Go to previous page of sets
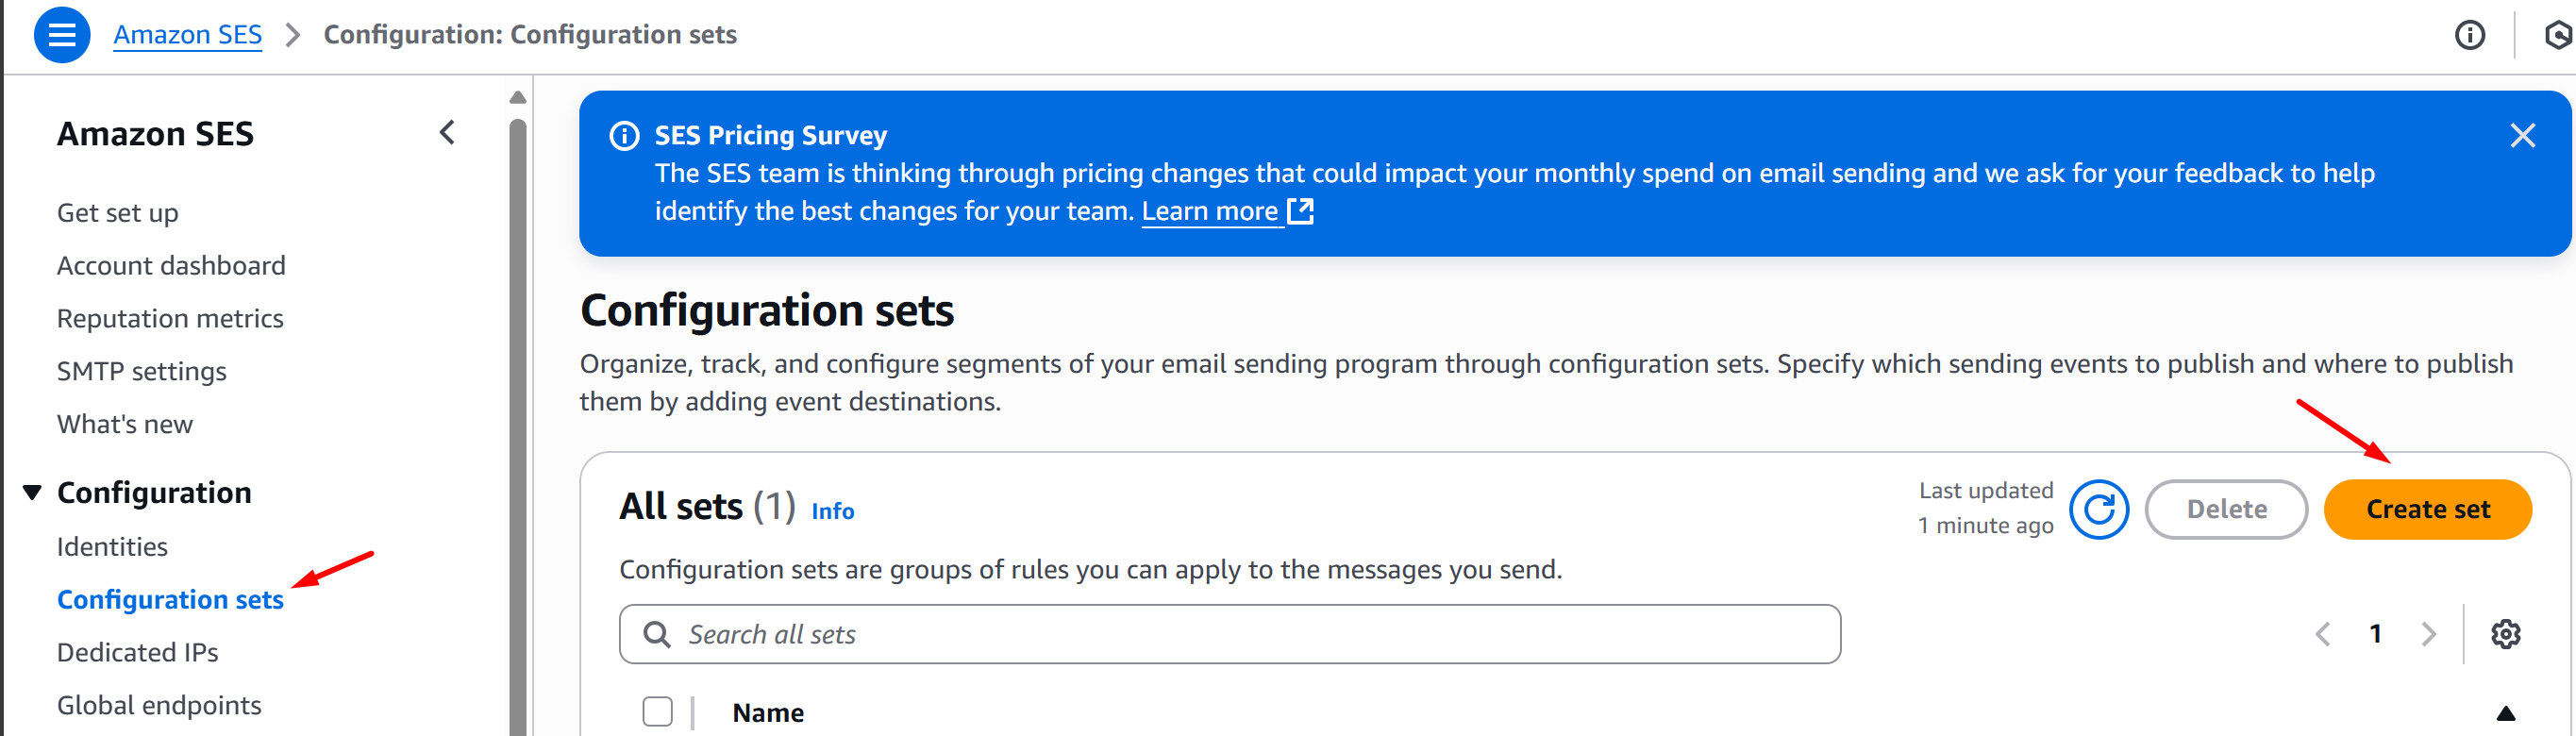The image size is (2576, 736). tap(2323, 634)
